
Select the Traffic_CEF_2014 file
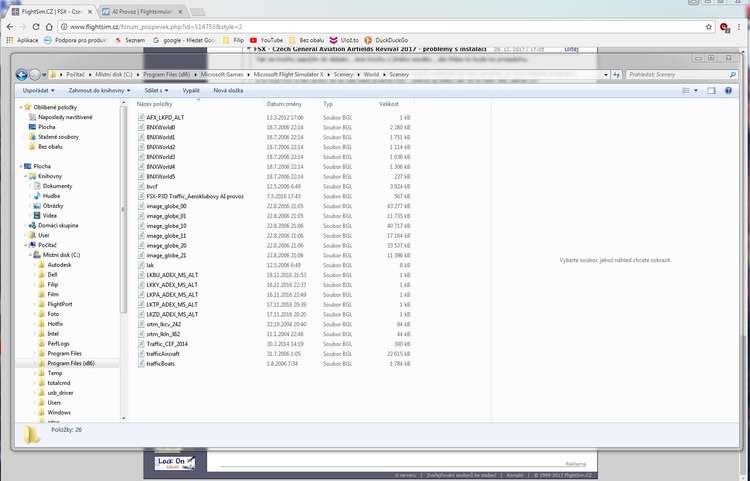tap(163, 344)
